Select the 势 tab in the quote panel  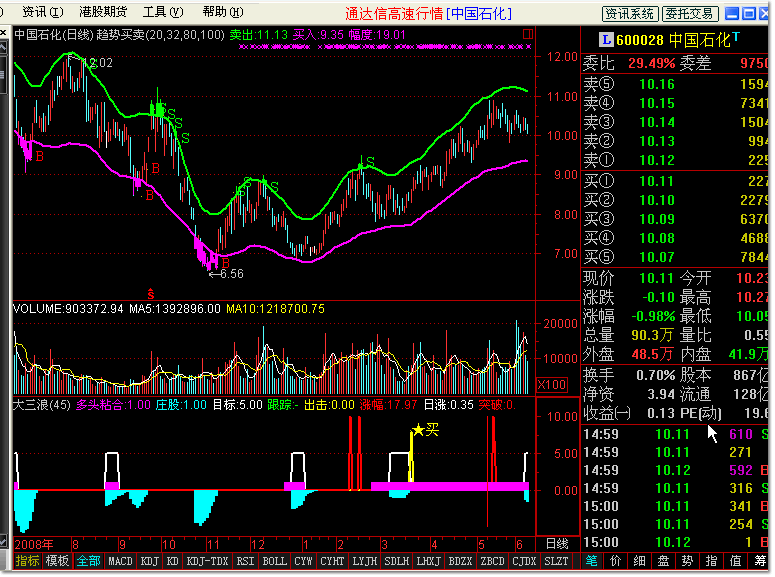pos(688,561)
